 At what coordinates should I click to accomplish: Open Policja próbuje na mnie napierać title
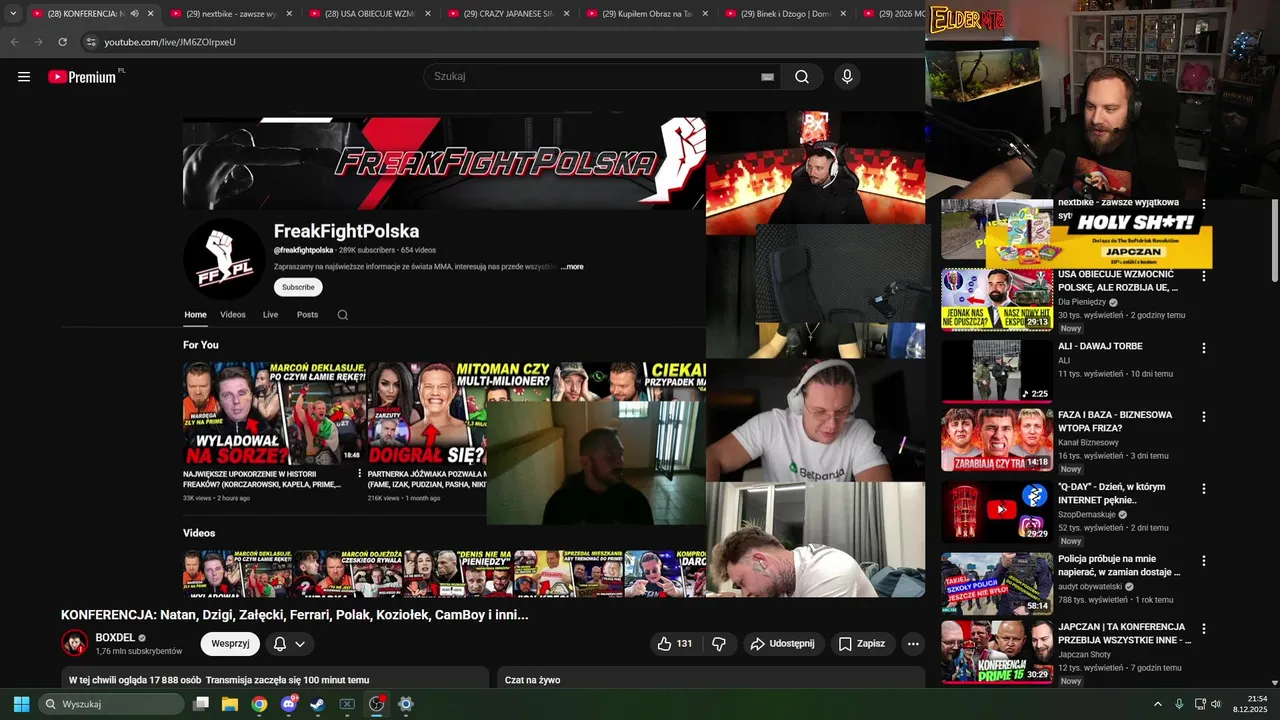[x=1119, y=565]
